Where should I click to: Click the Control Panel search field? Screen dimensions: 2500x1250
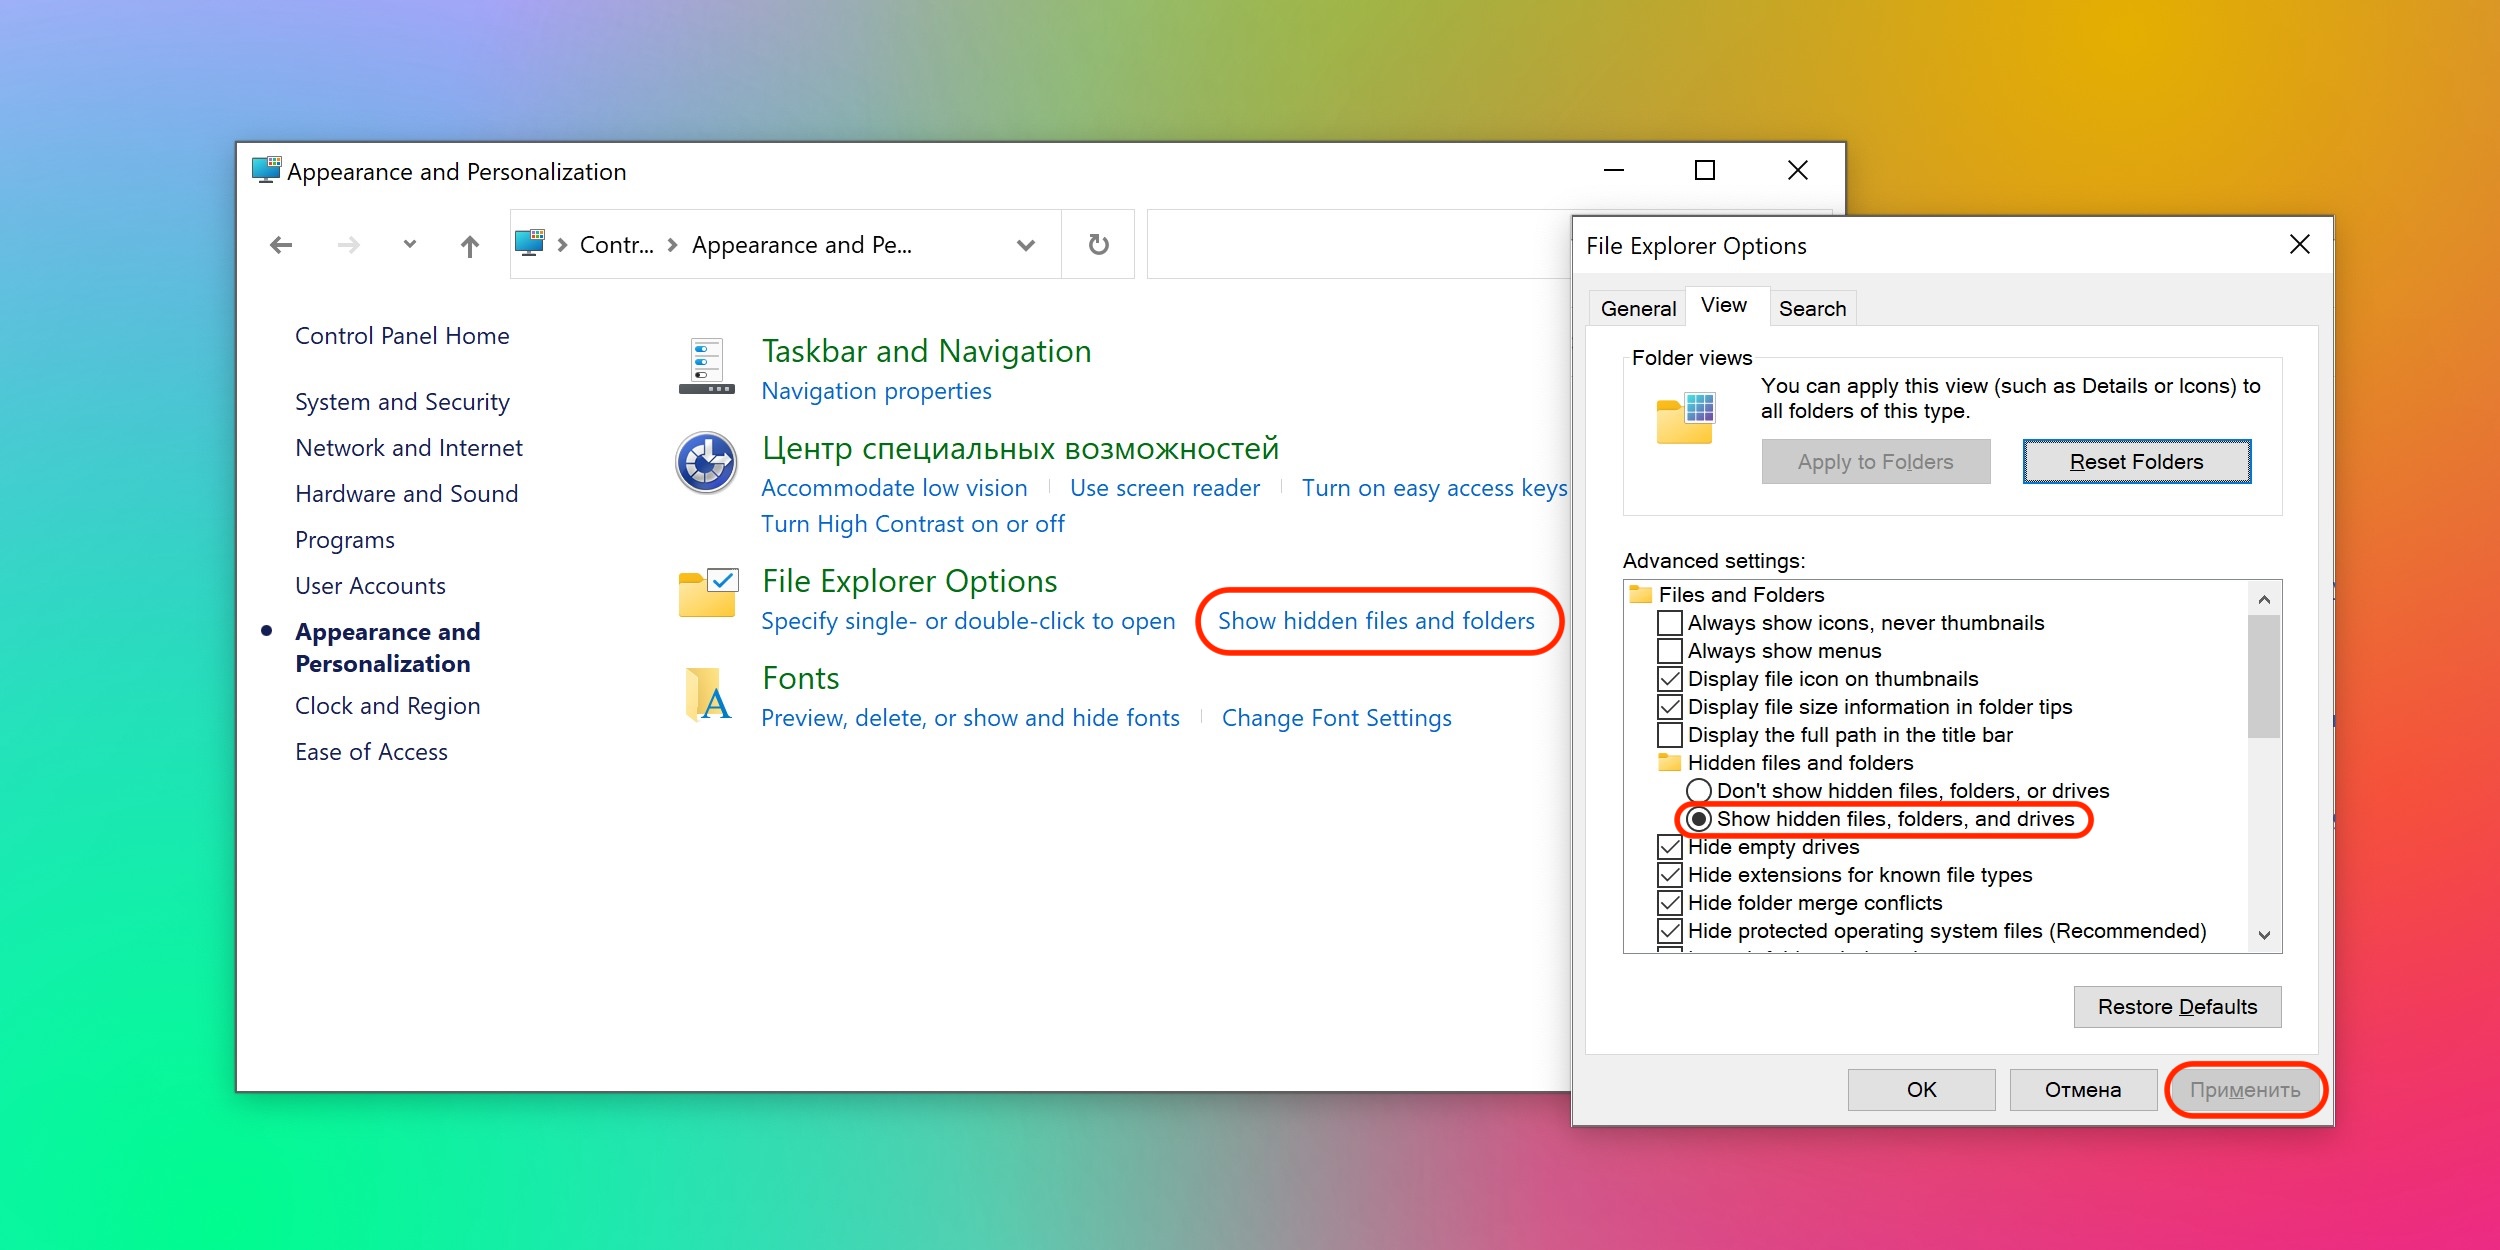[x=1359, y=244]
